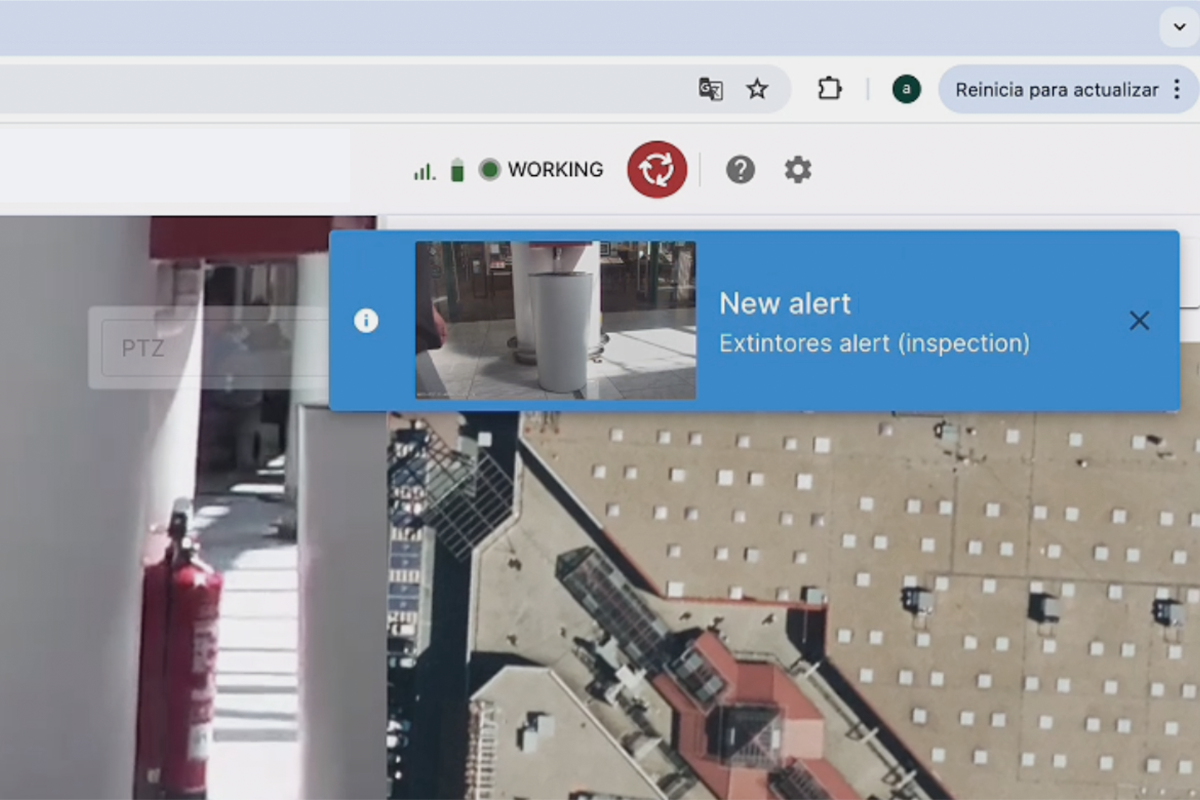The width and height of the screenshot is (1200, 800).
Task: Bookmark this page with the star icon
Action: pyautogui.click(x=757, y=89)
